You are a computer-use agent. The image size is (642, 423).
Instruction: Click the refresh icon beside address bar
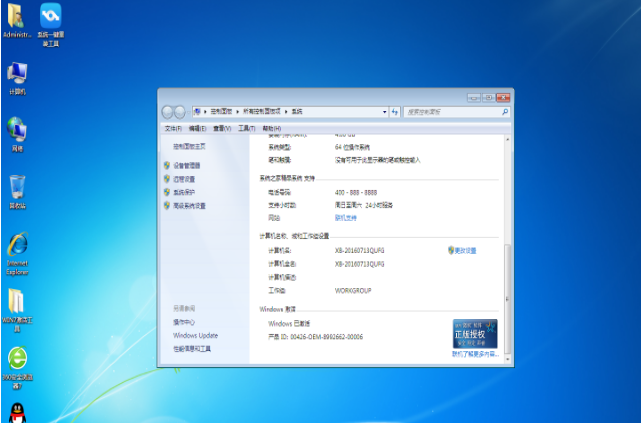[395, 112]
